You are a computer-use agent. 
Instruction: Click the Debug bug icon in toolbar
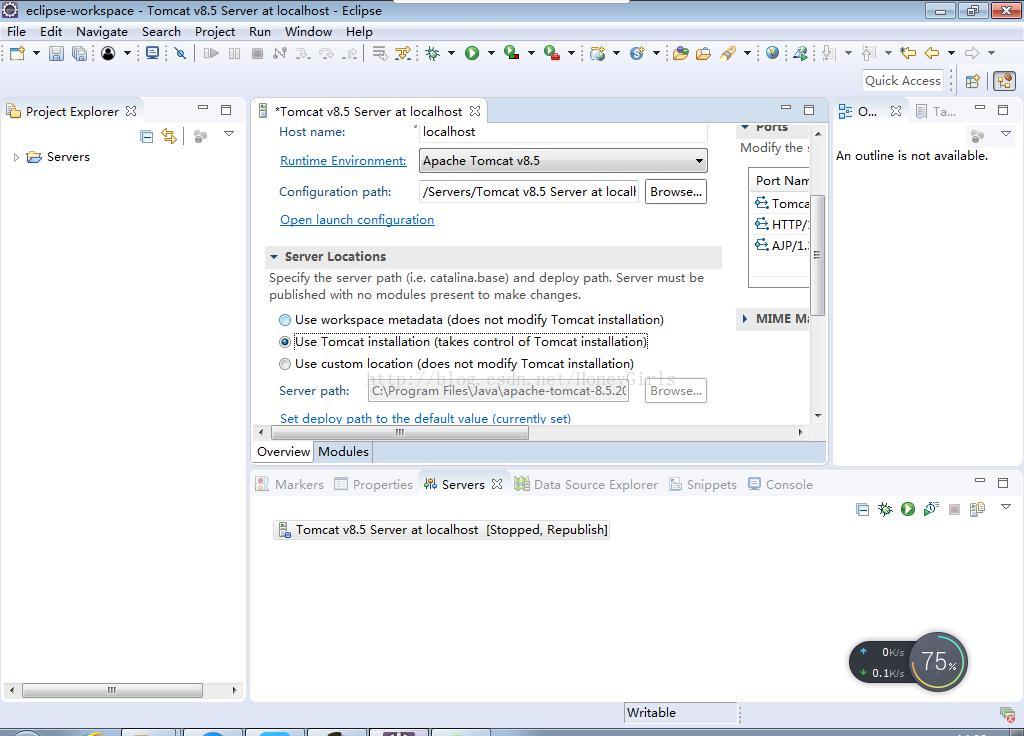tap(432, 54)
